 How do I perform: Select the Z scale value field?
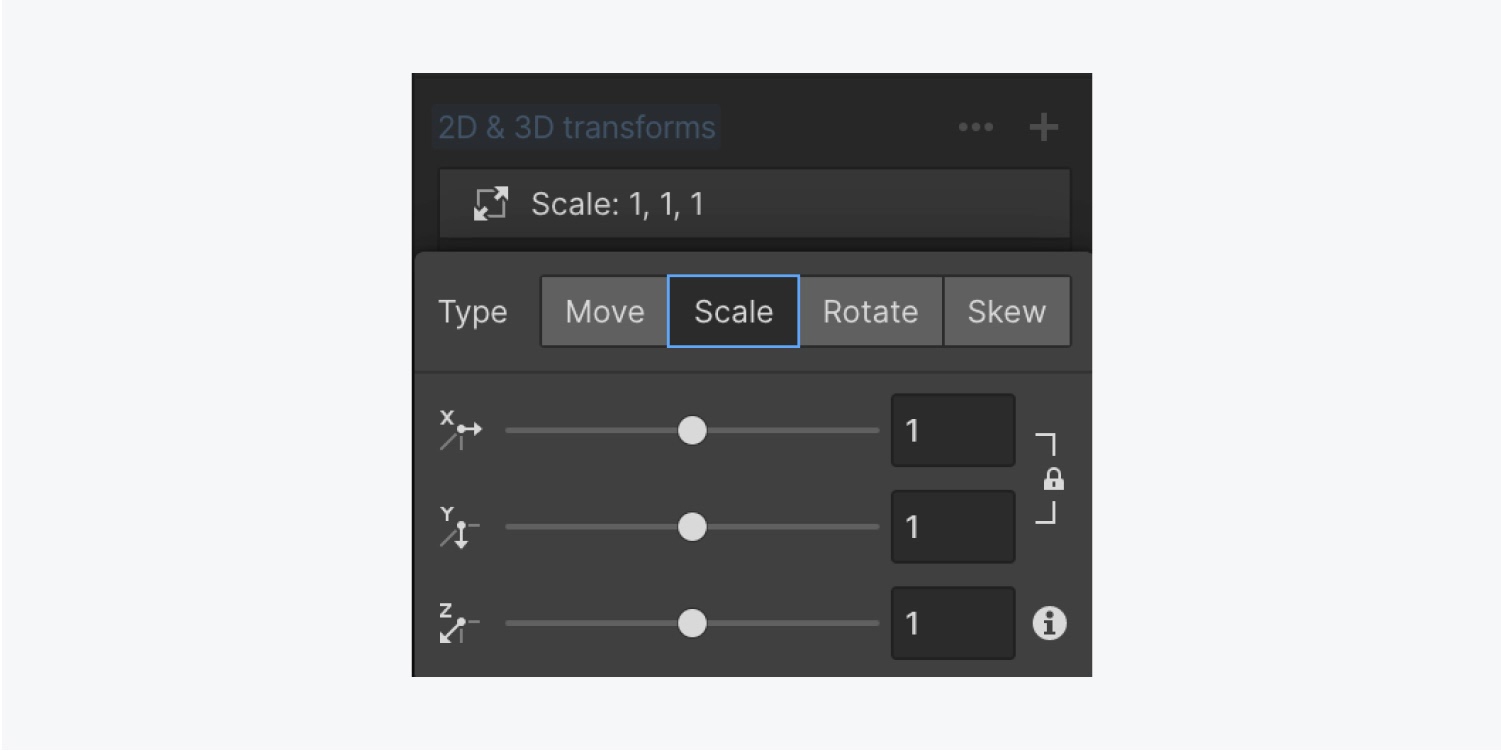pyautogui.click(x=952, y=623)
